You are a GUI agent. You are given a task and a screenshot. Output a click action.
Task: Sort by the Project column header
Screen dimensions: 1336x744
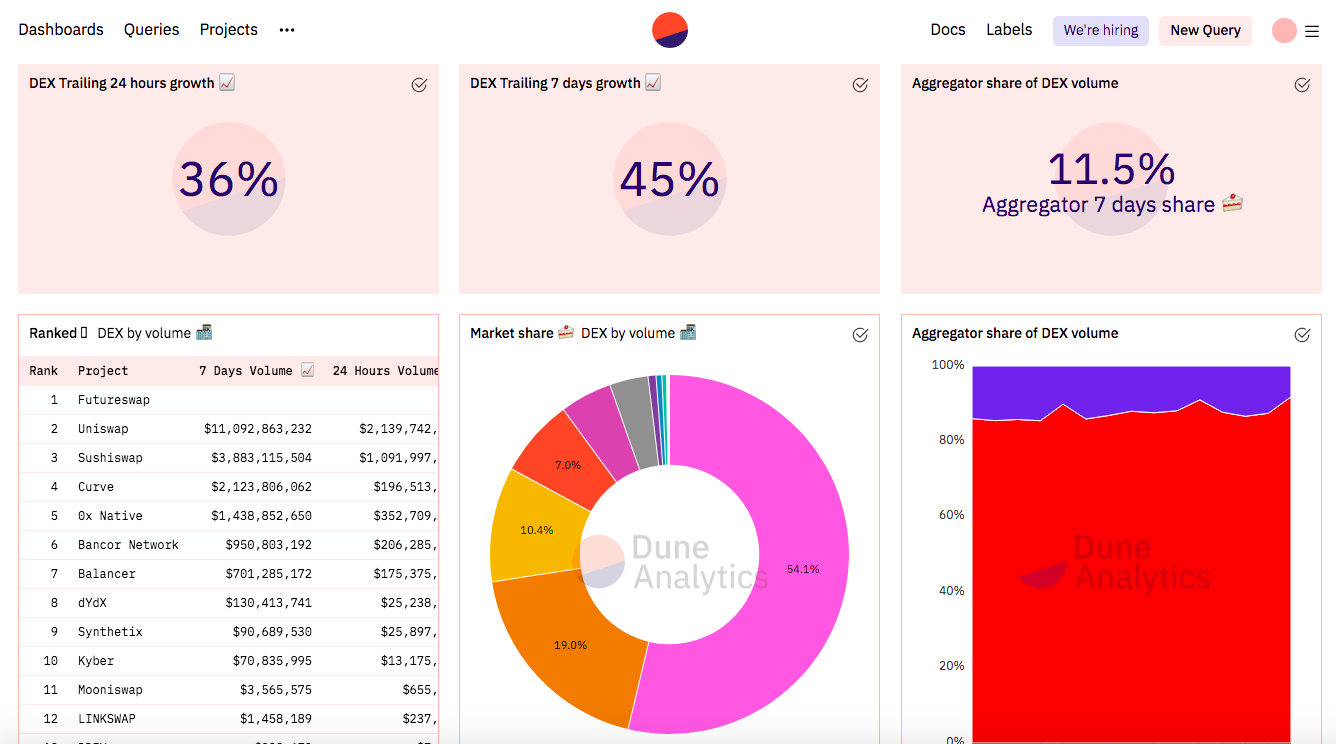(x=103, y=371)
